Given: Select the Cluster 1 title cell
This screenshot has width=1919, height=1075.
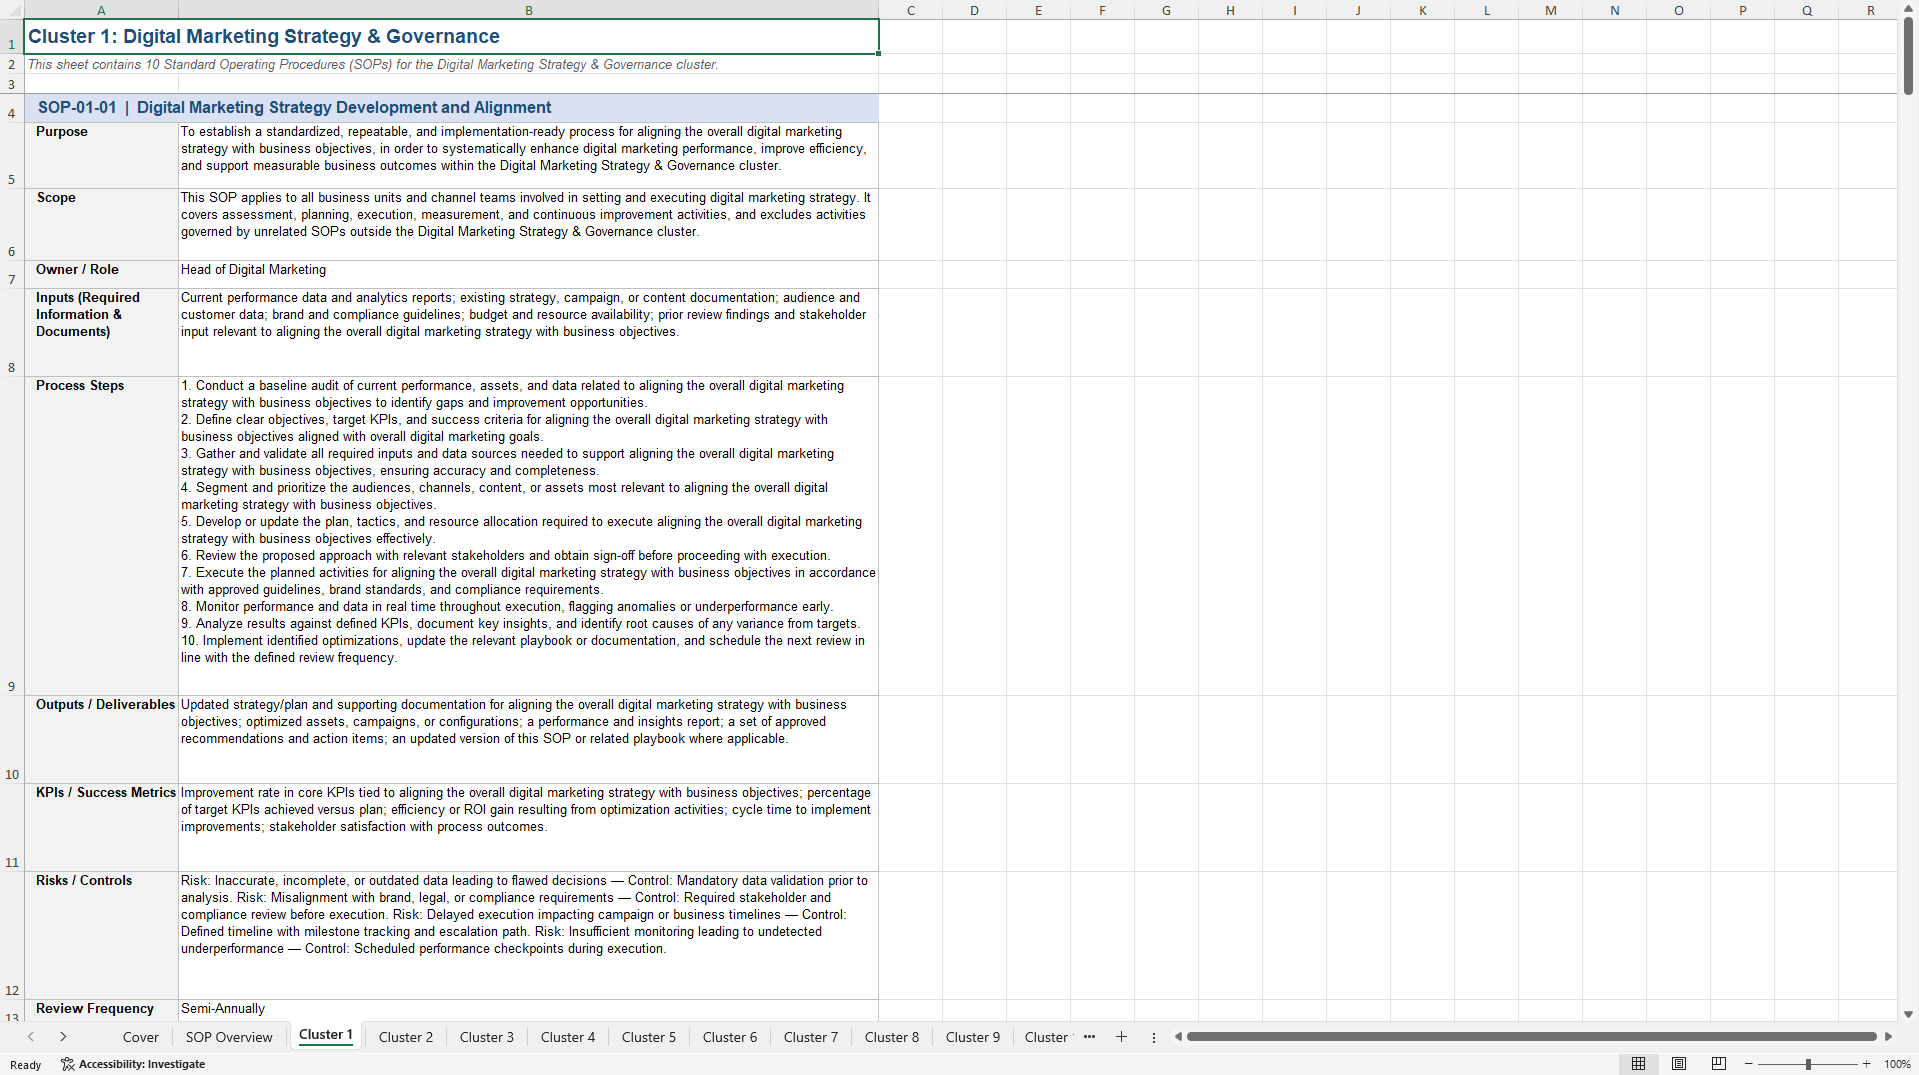Looking at the screenshot, I should click(x=452, y=37).
